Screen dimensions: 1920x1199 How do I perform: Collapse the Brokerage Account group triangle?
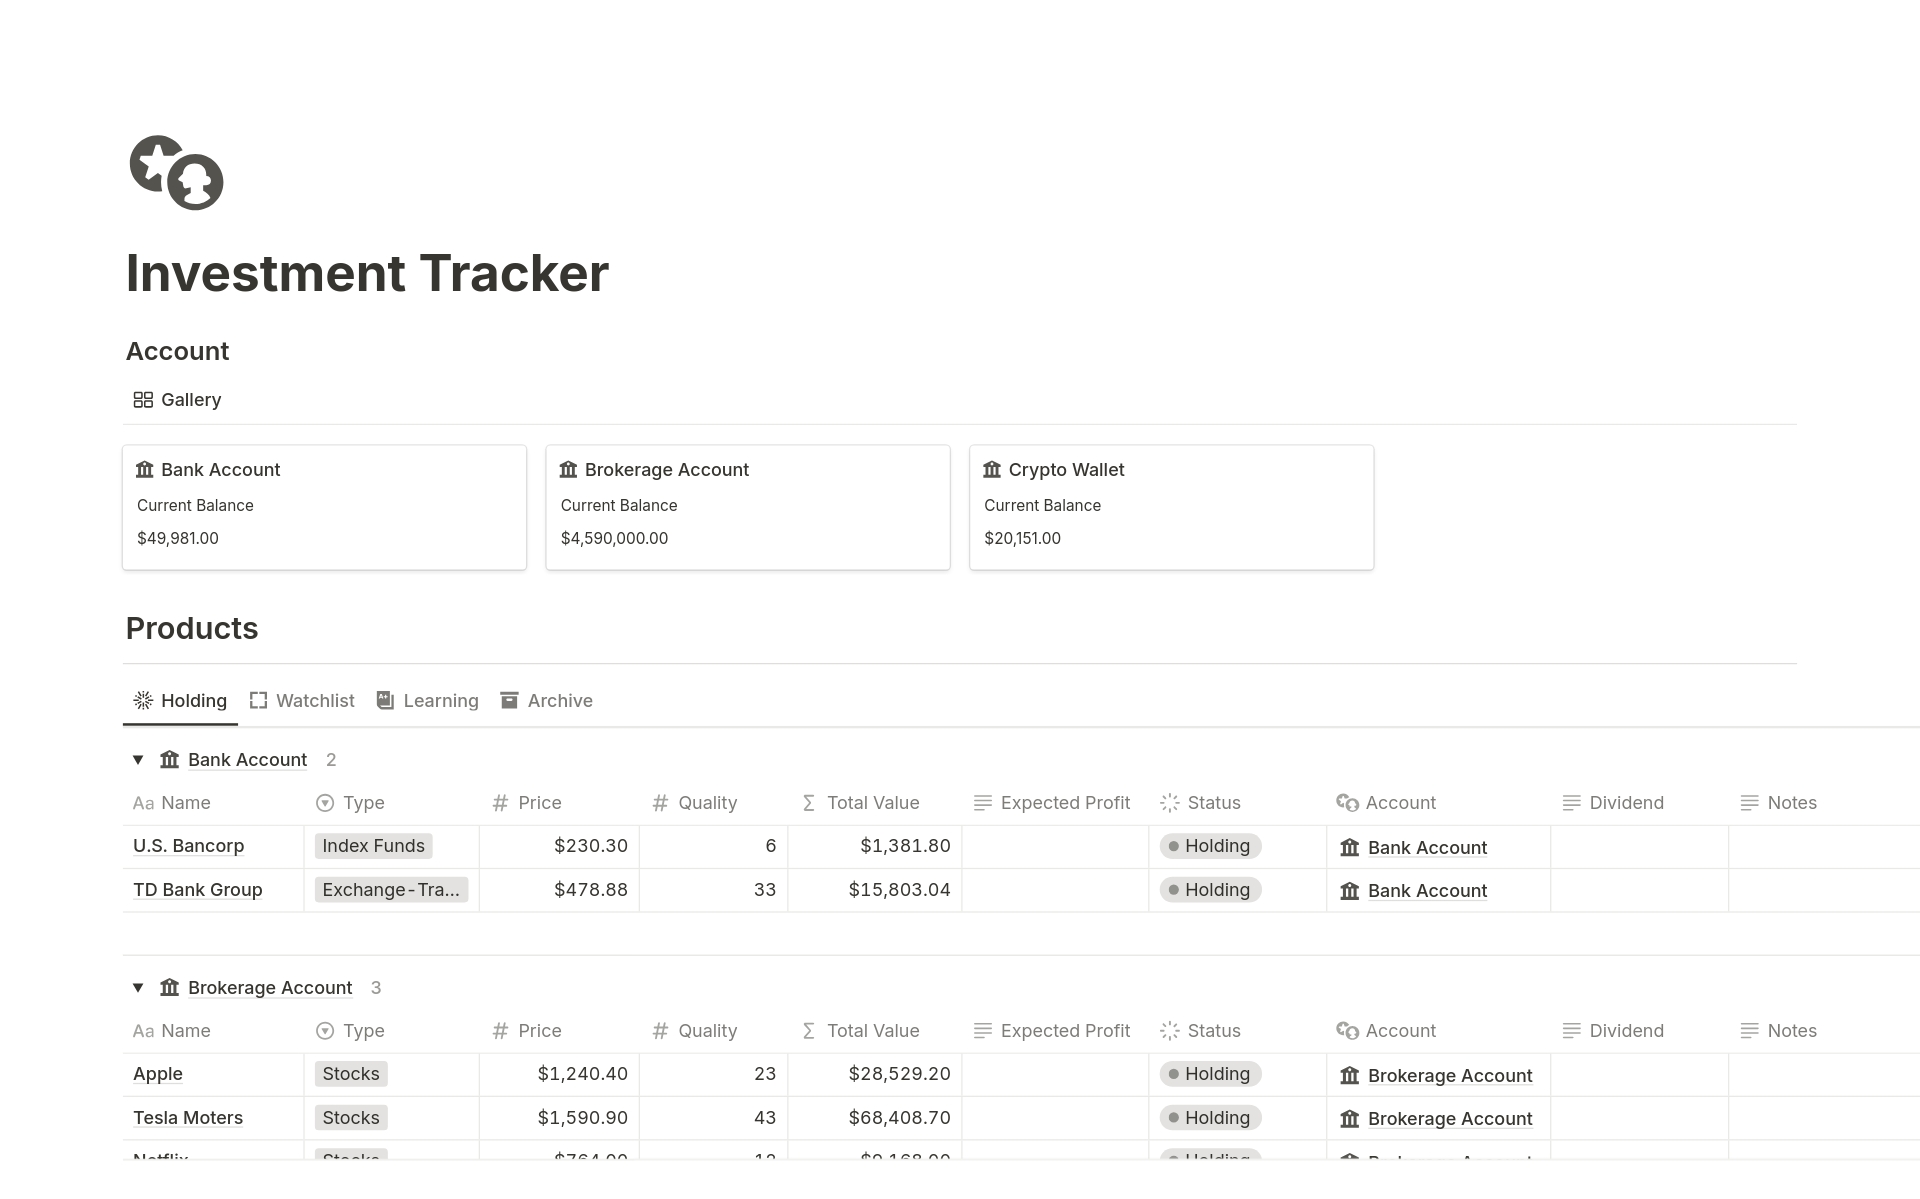[138, 988]
